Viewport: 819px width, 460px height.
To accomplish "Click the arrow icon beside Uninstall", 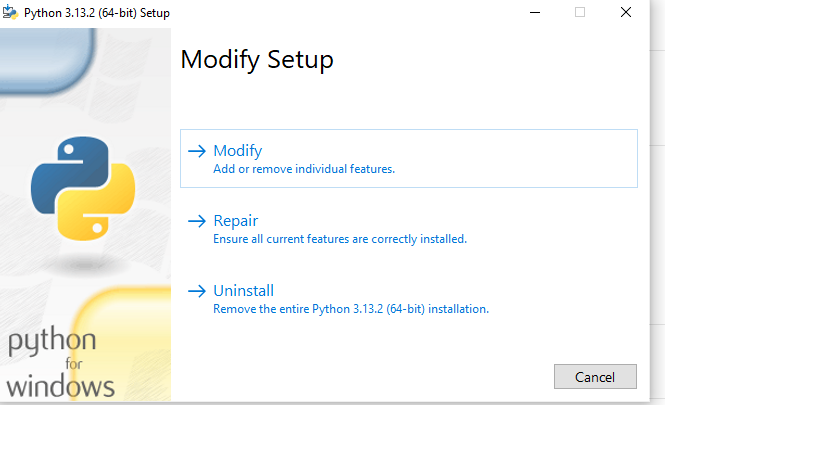I will click(197, 291).
